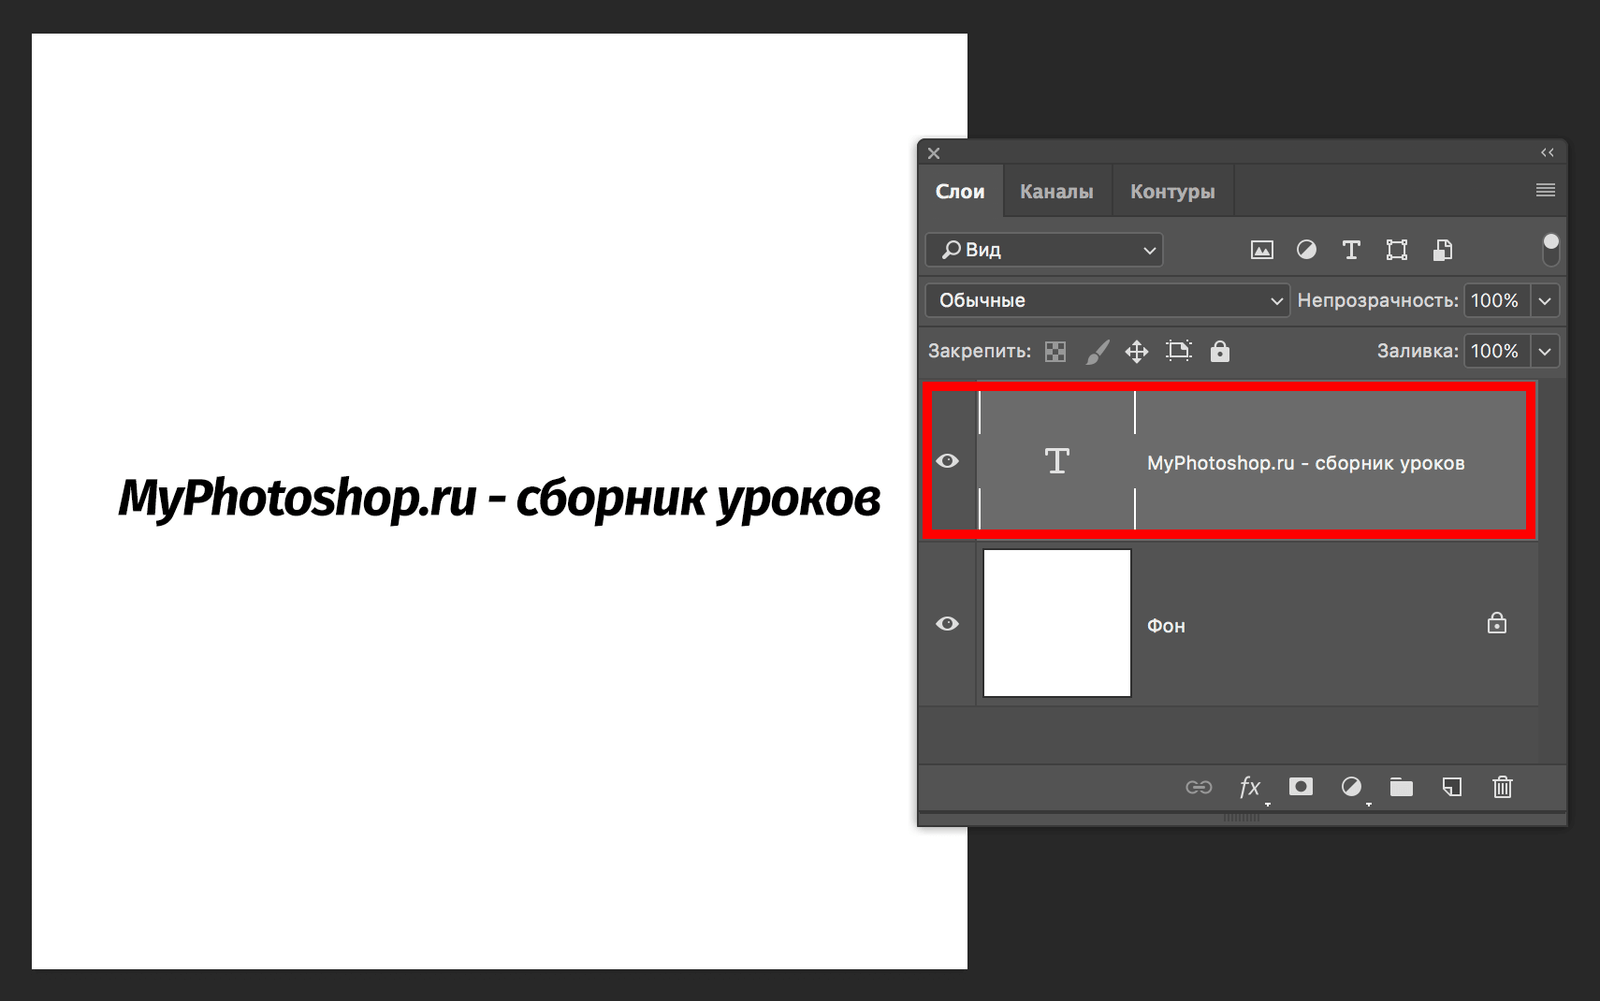Expand the Непрозрачность opacity dropdown arrow

[x=1545, y=300]
